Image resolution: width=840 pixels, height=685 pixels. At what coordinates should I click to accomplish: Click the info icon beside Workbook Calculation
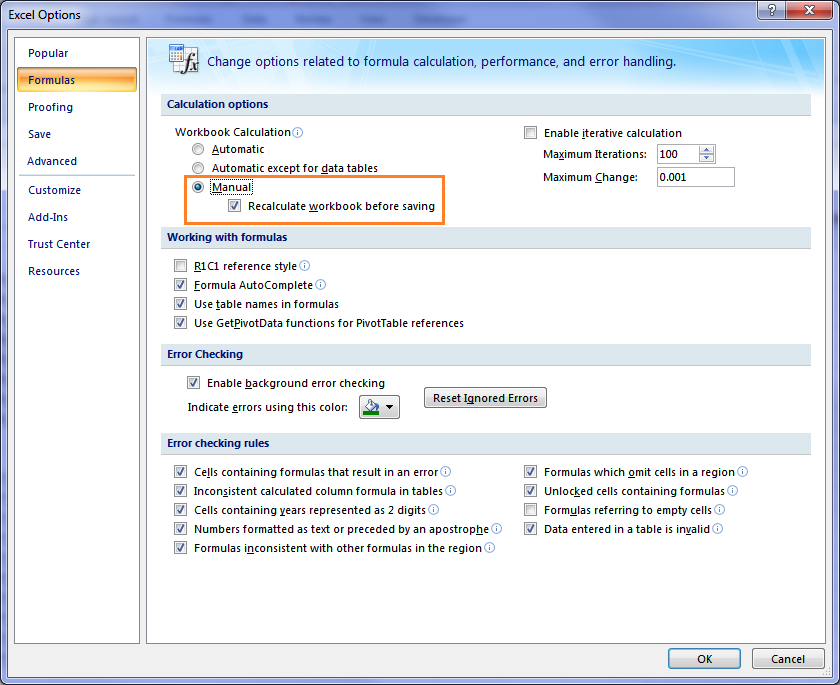coord(298,132)
